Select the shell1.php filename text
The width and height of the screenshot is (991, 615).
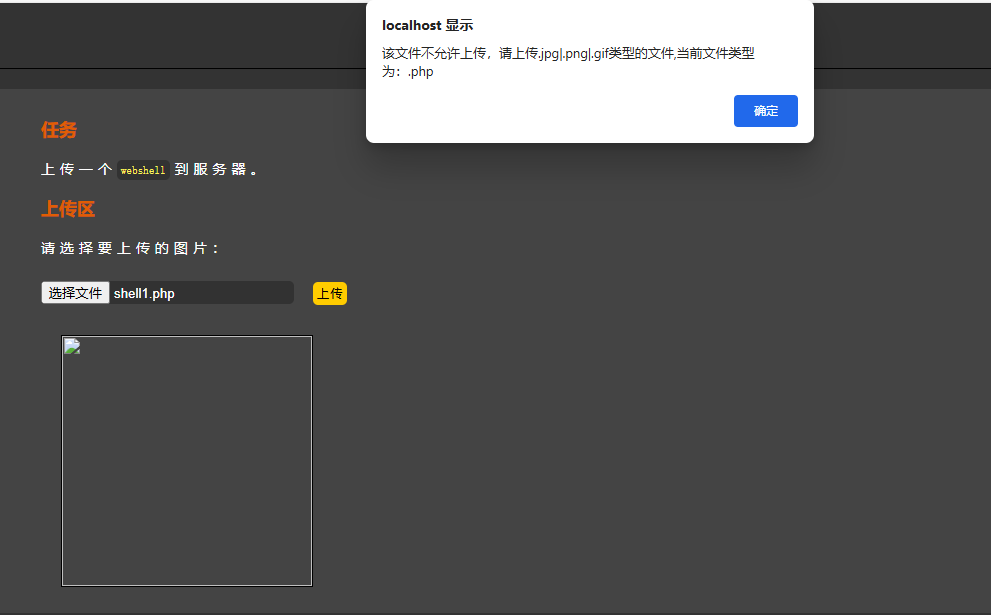coord(144,293)
